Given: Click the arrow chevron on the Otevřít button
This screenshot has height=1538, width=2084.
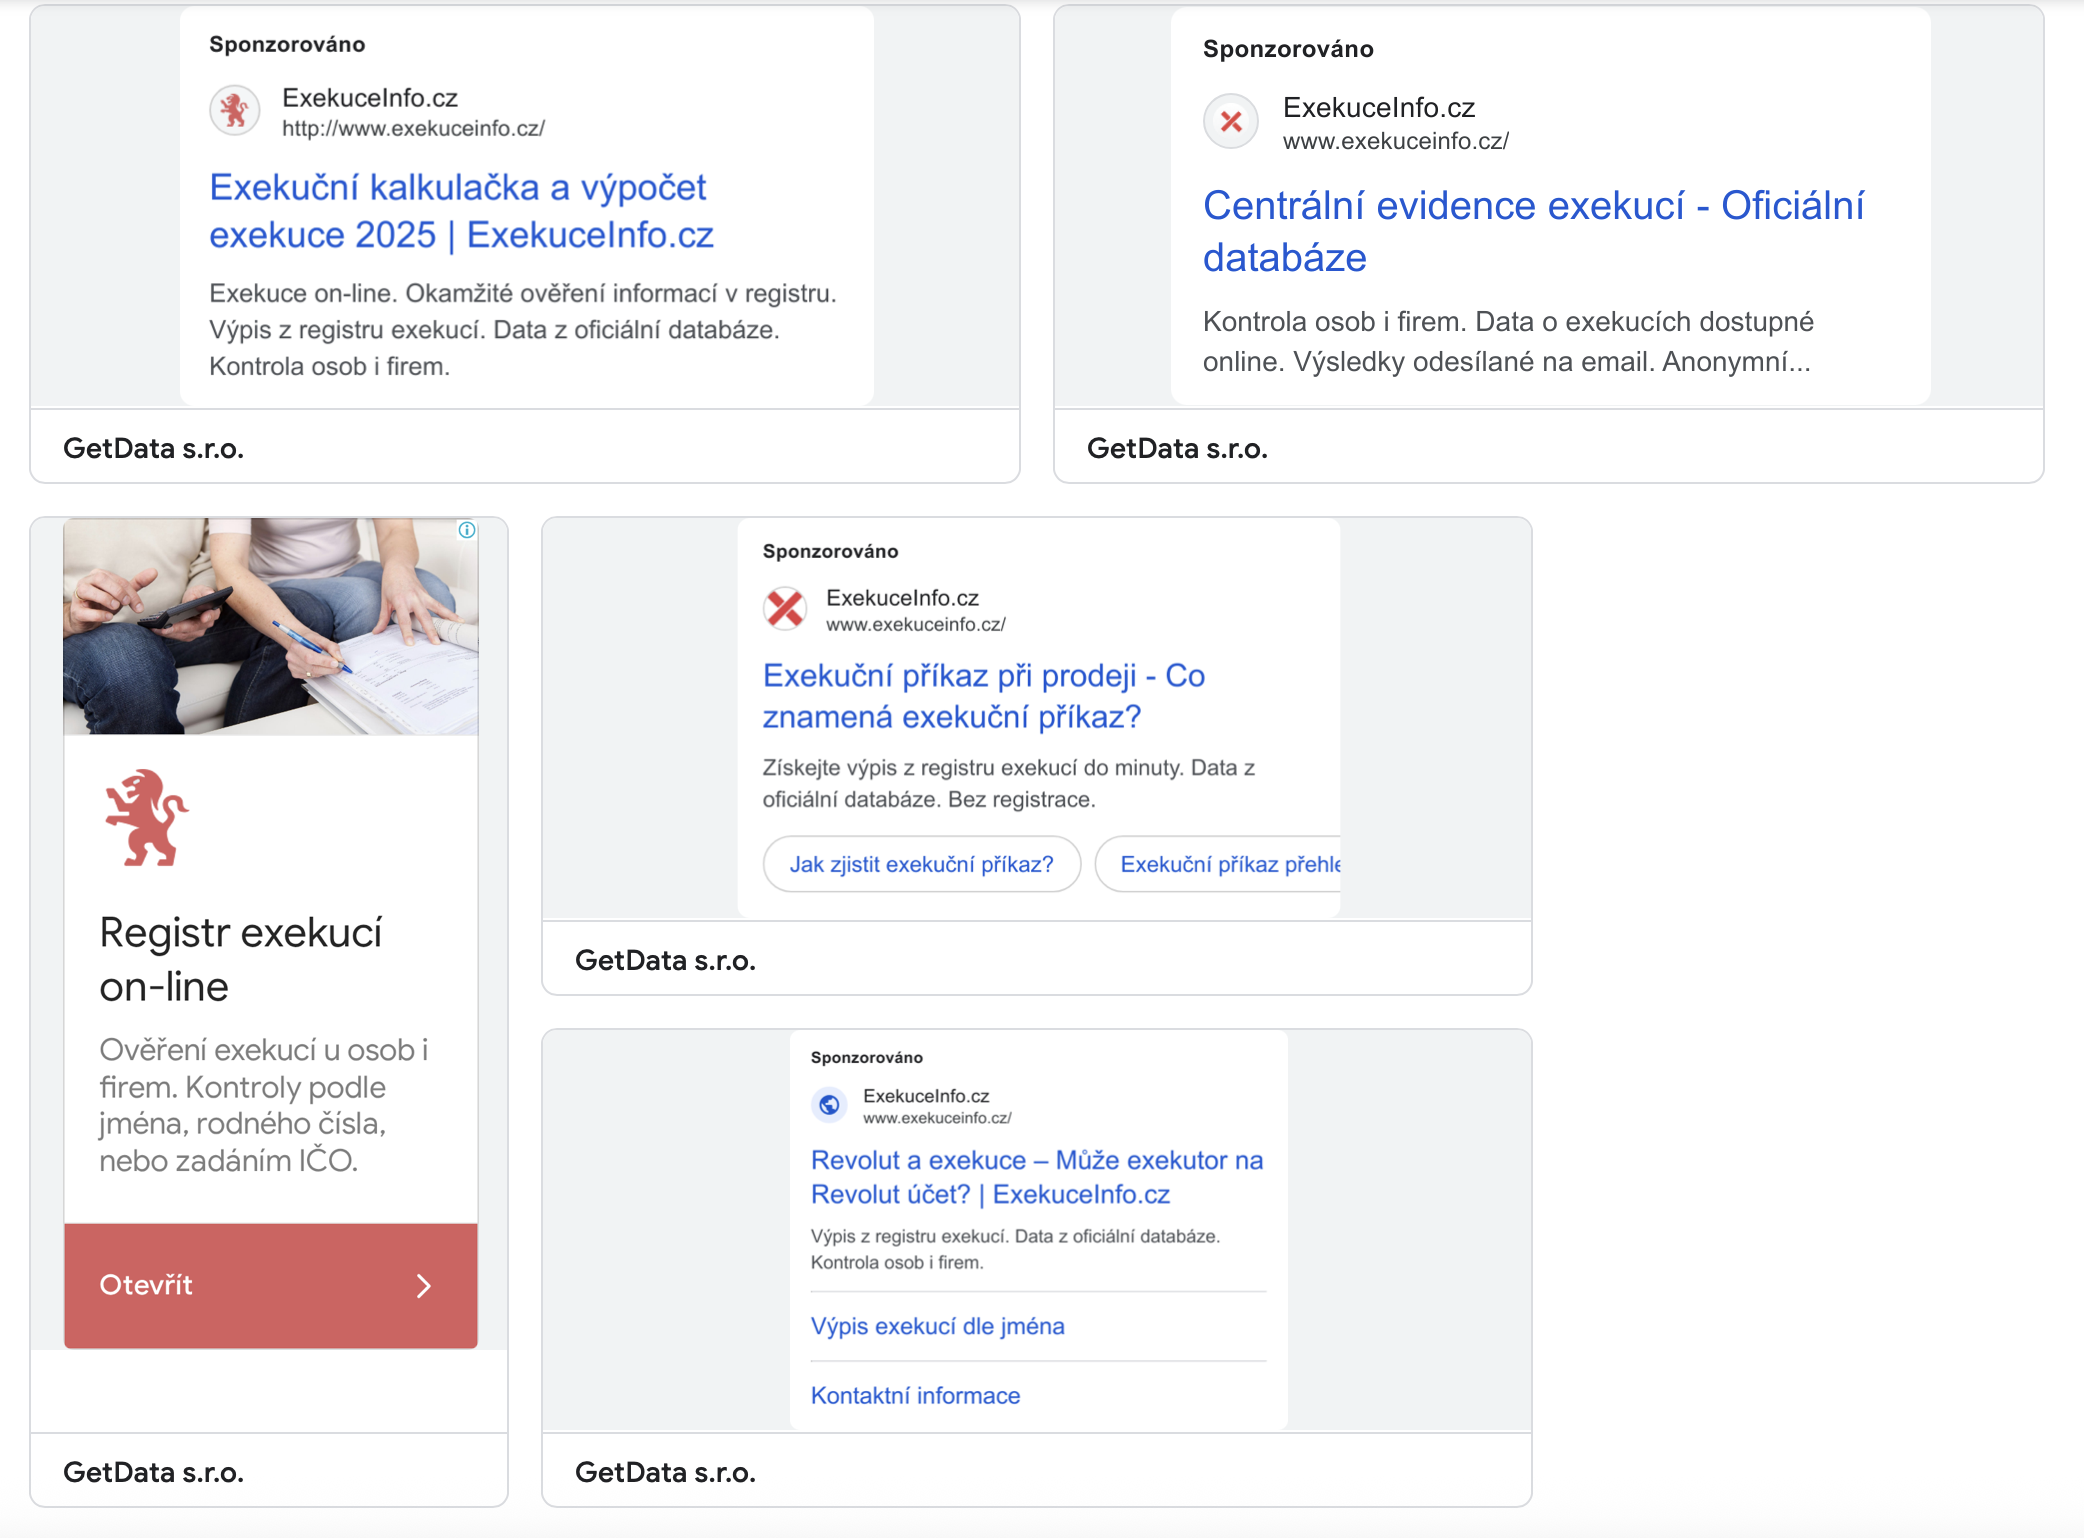Looking at the screenshot, I should click(424, 1286).
